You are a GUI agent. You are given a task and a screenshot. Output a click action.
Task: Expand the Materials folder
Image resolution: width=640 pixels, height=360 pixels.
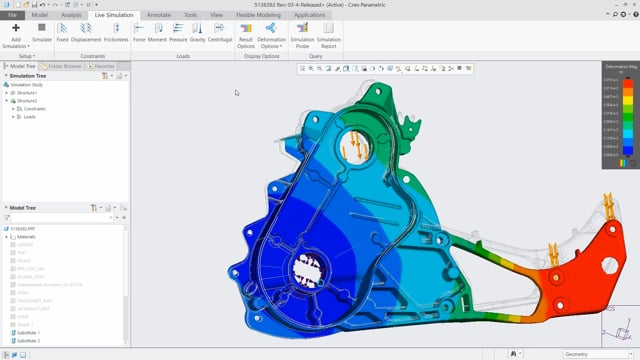click(x=7, y=237)
